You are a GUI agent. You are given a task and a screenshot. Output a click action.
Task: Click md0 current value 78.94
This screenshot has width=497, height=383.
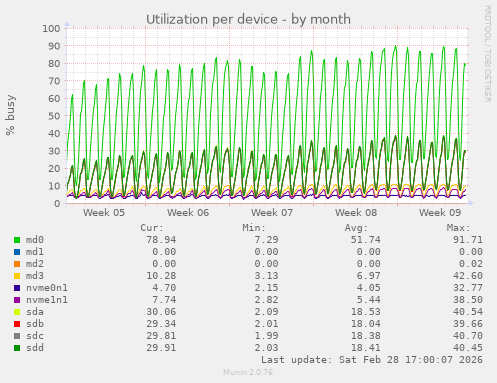point(161,240)
